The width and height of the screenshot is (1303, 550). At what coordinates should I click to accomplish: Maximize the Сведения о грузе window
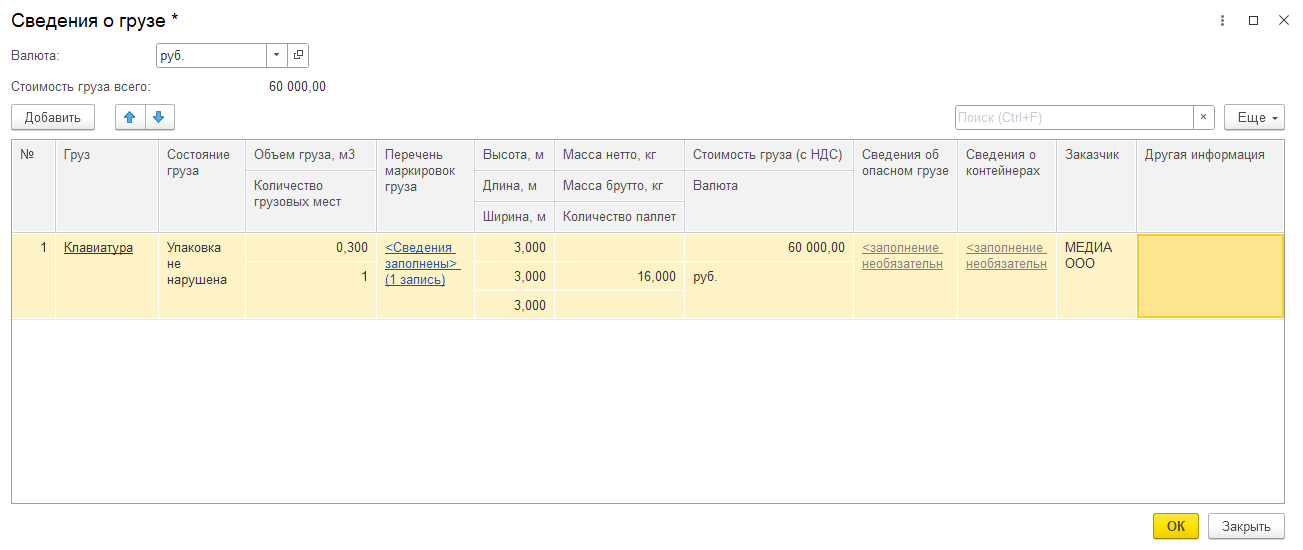tap(1253, 20)
